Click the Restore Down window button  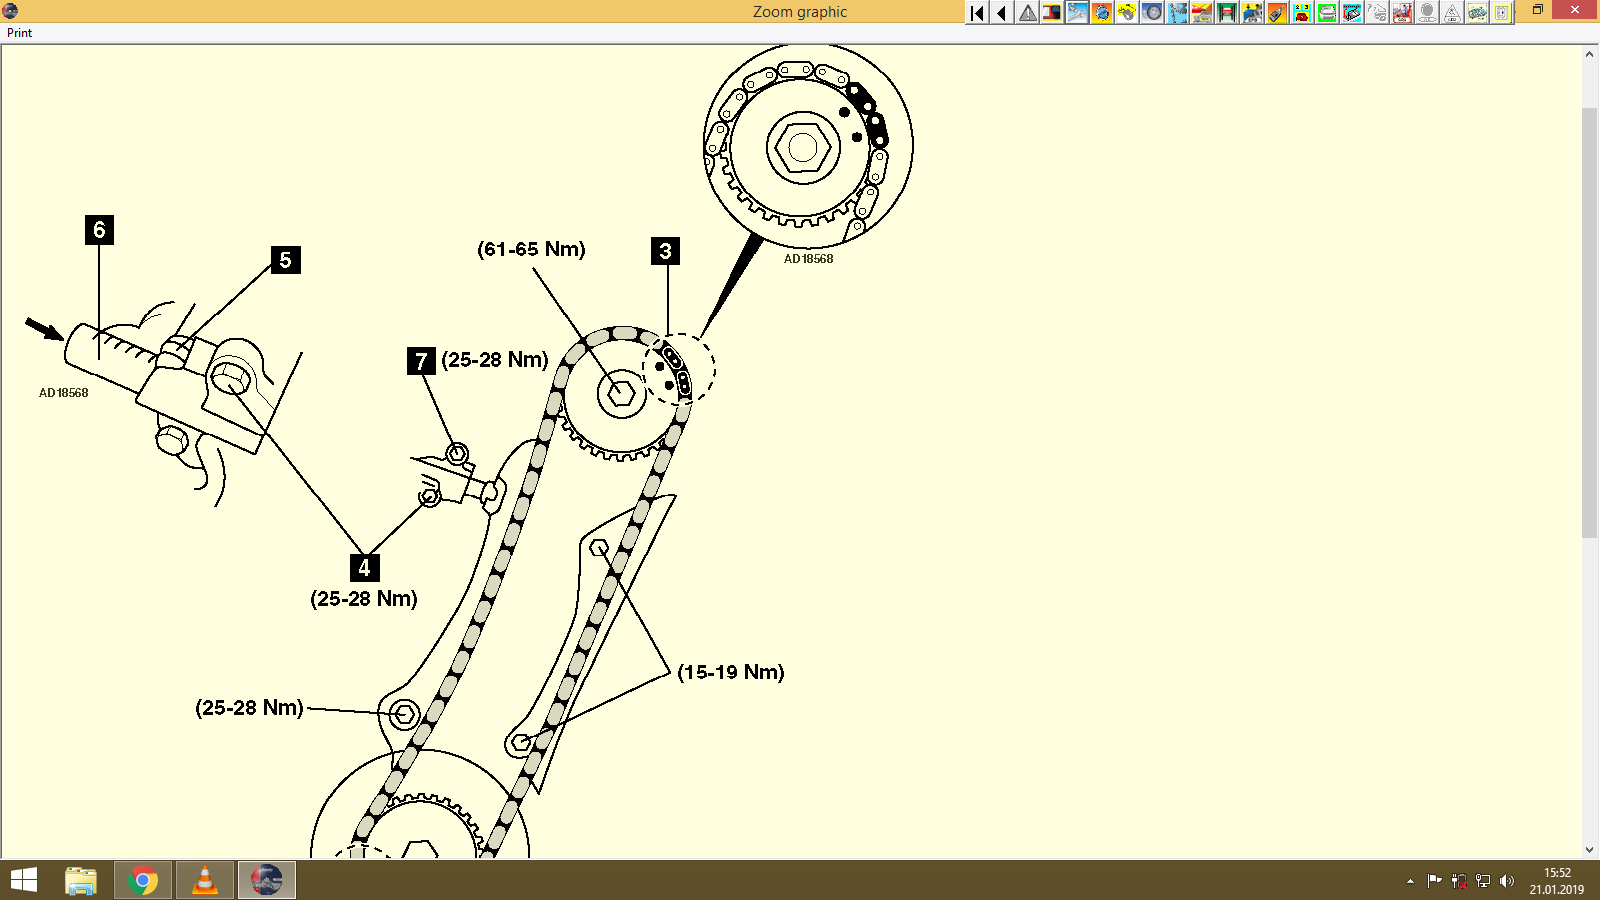click(1537, 9)
